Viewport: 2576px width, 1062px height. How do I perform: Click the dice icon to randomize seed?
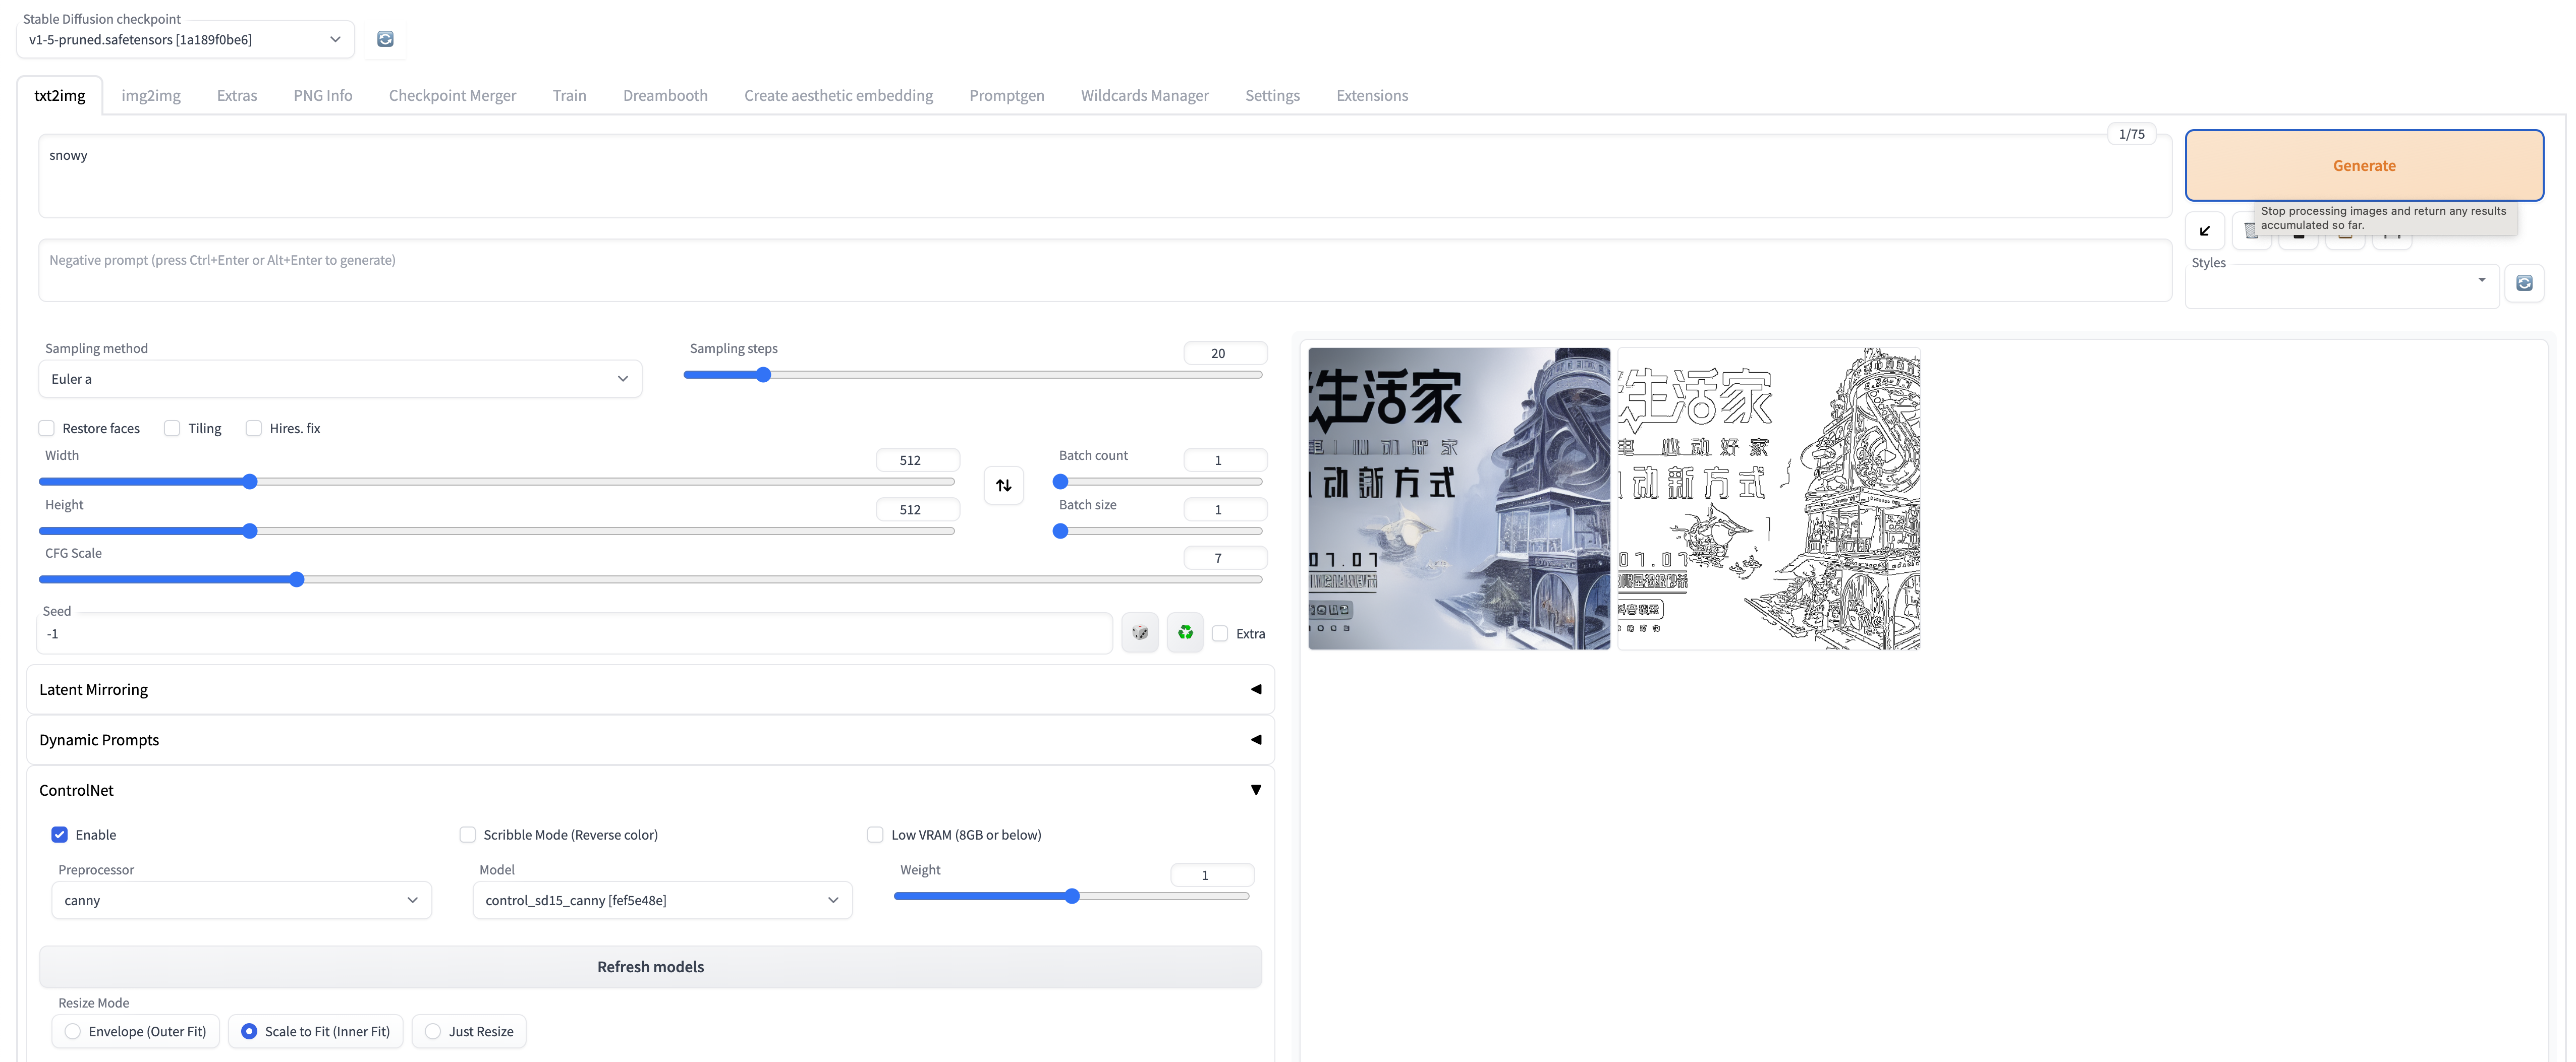1139,633
